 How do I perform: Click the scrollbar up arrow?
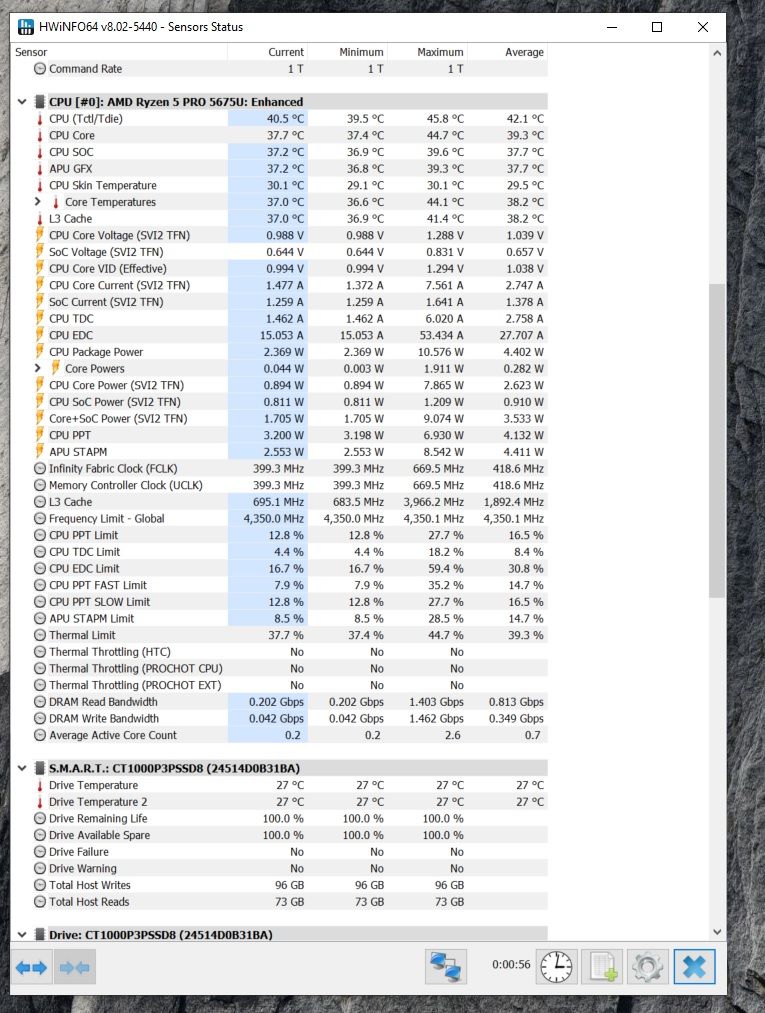coord(717,53)
